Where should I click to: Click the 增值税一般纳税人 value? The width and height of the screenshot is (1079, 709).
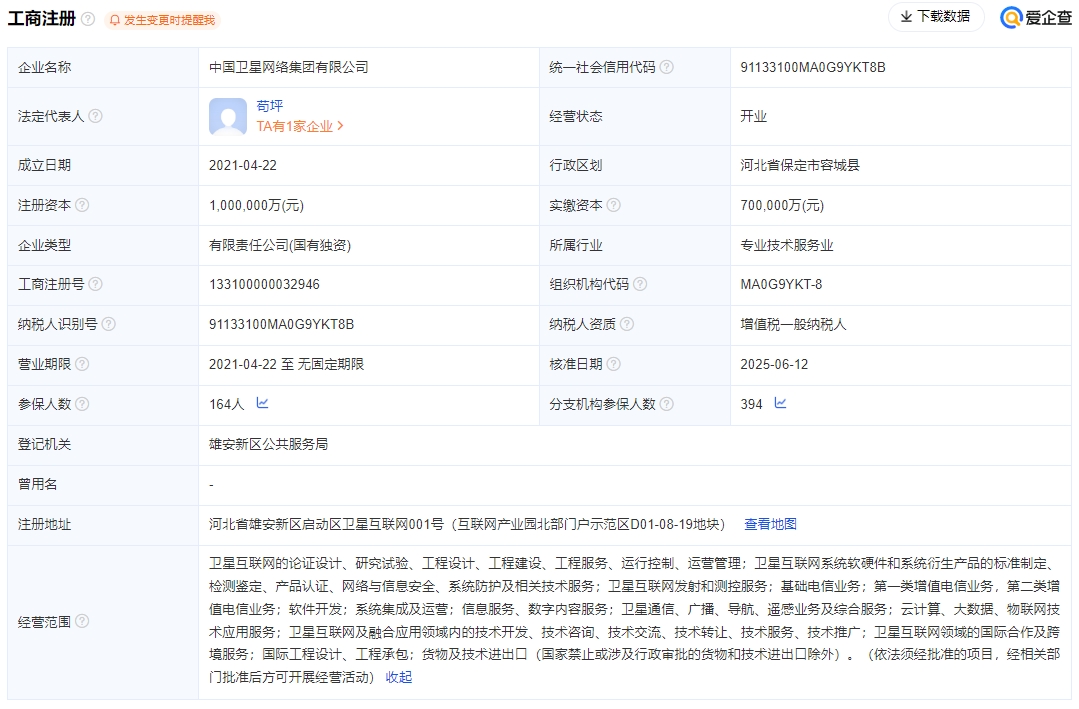pos(793,324)
